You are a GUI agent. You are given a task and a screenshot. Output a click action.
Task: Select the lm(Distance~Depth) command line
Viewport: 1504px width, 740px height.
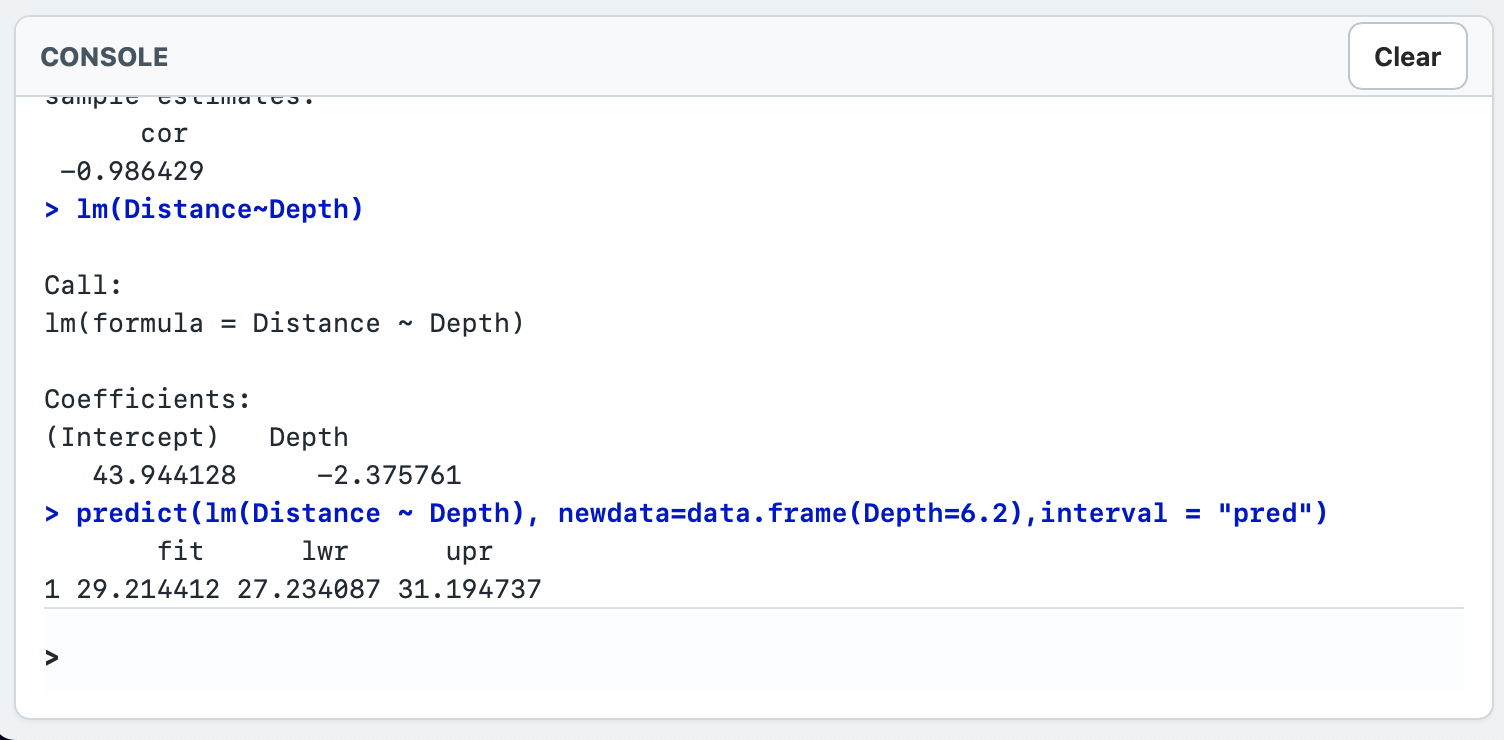(204, 210)
